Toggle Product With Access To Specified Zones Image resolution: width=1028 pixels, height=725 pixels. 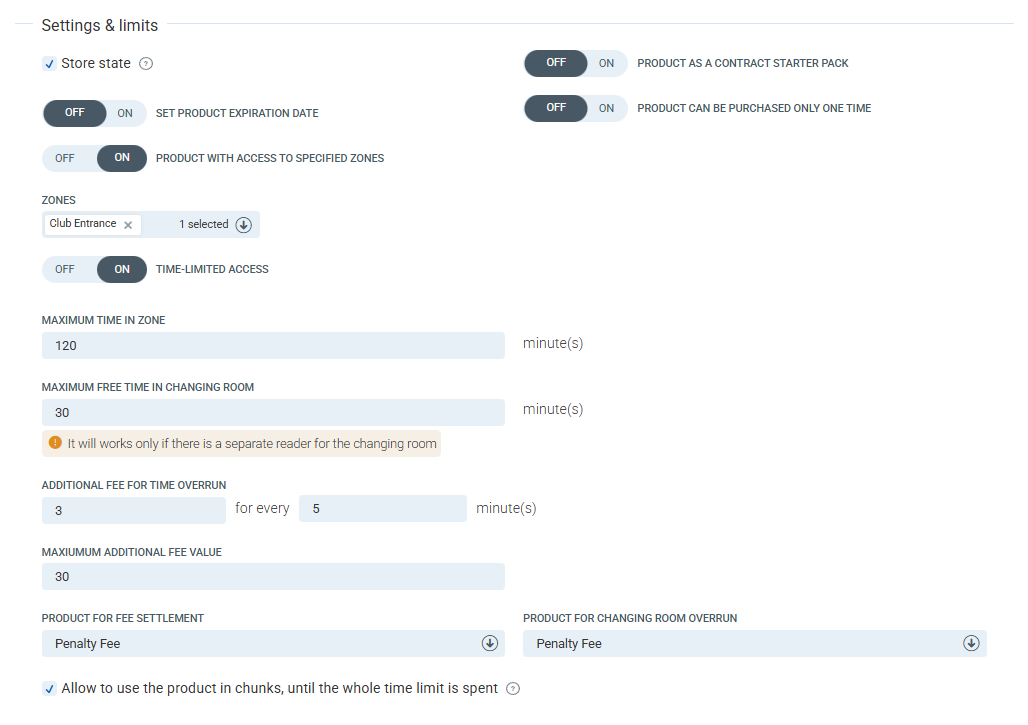click(x=65, y=158)
